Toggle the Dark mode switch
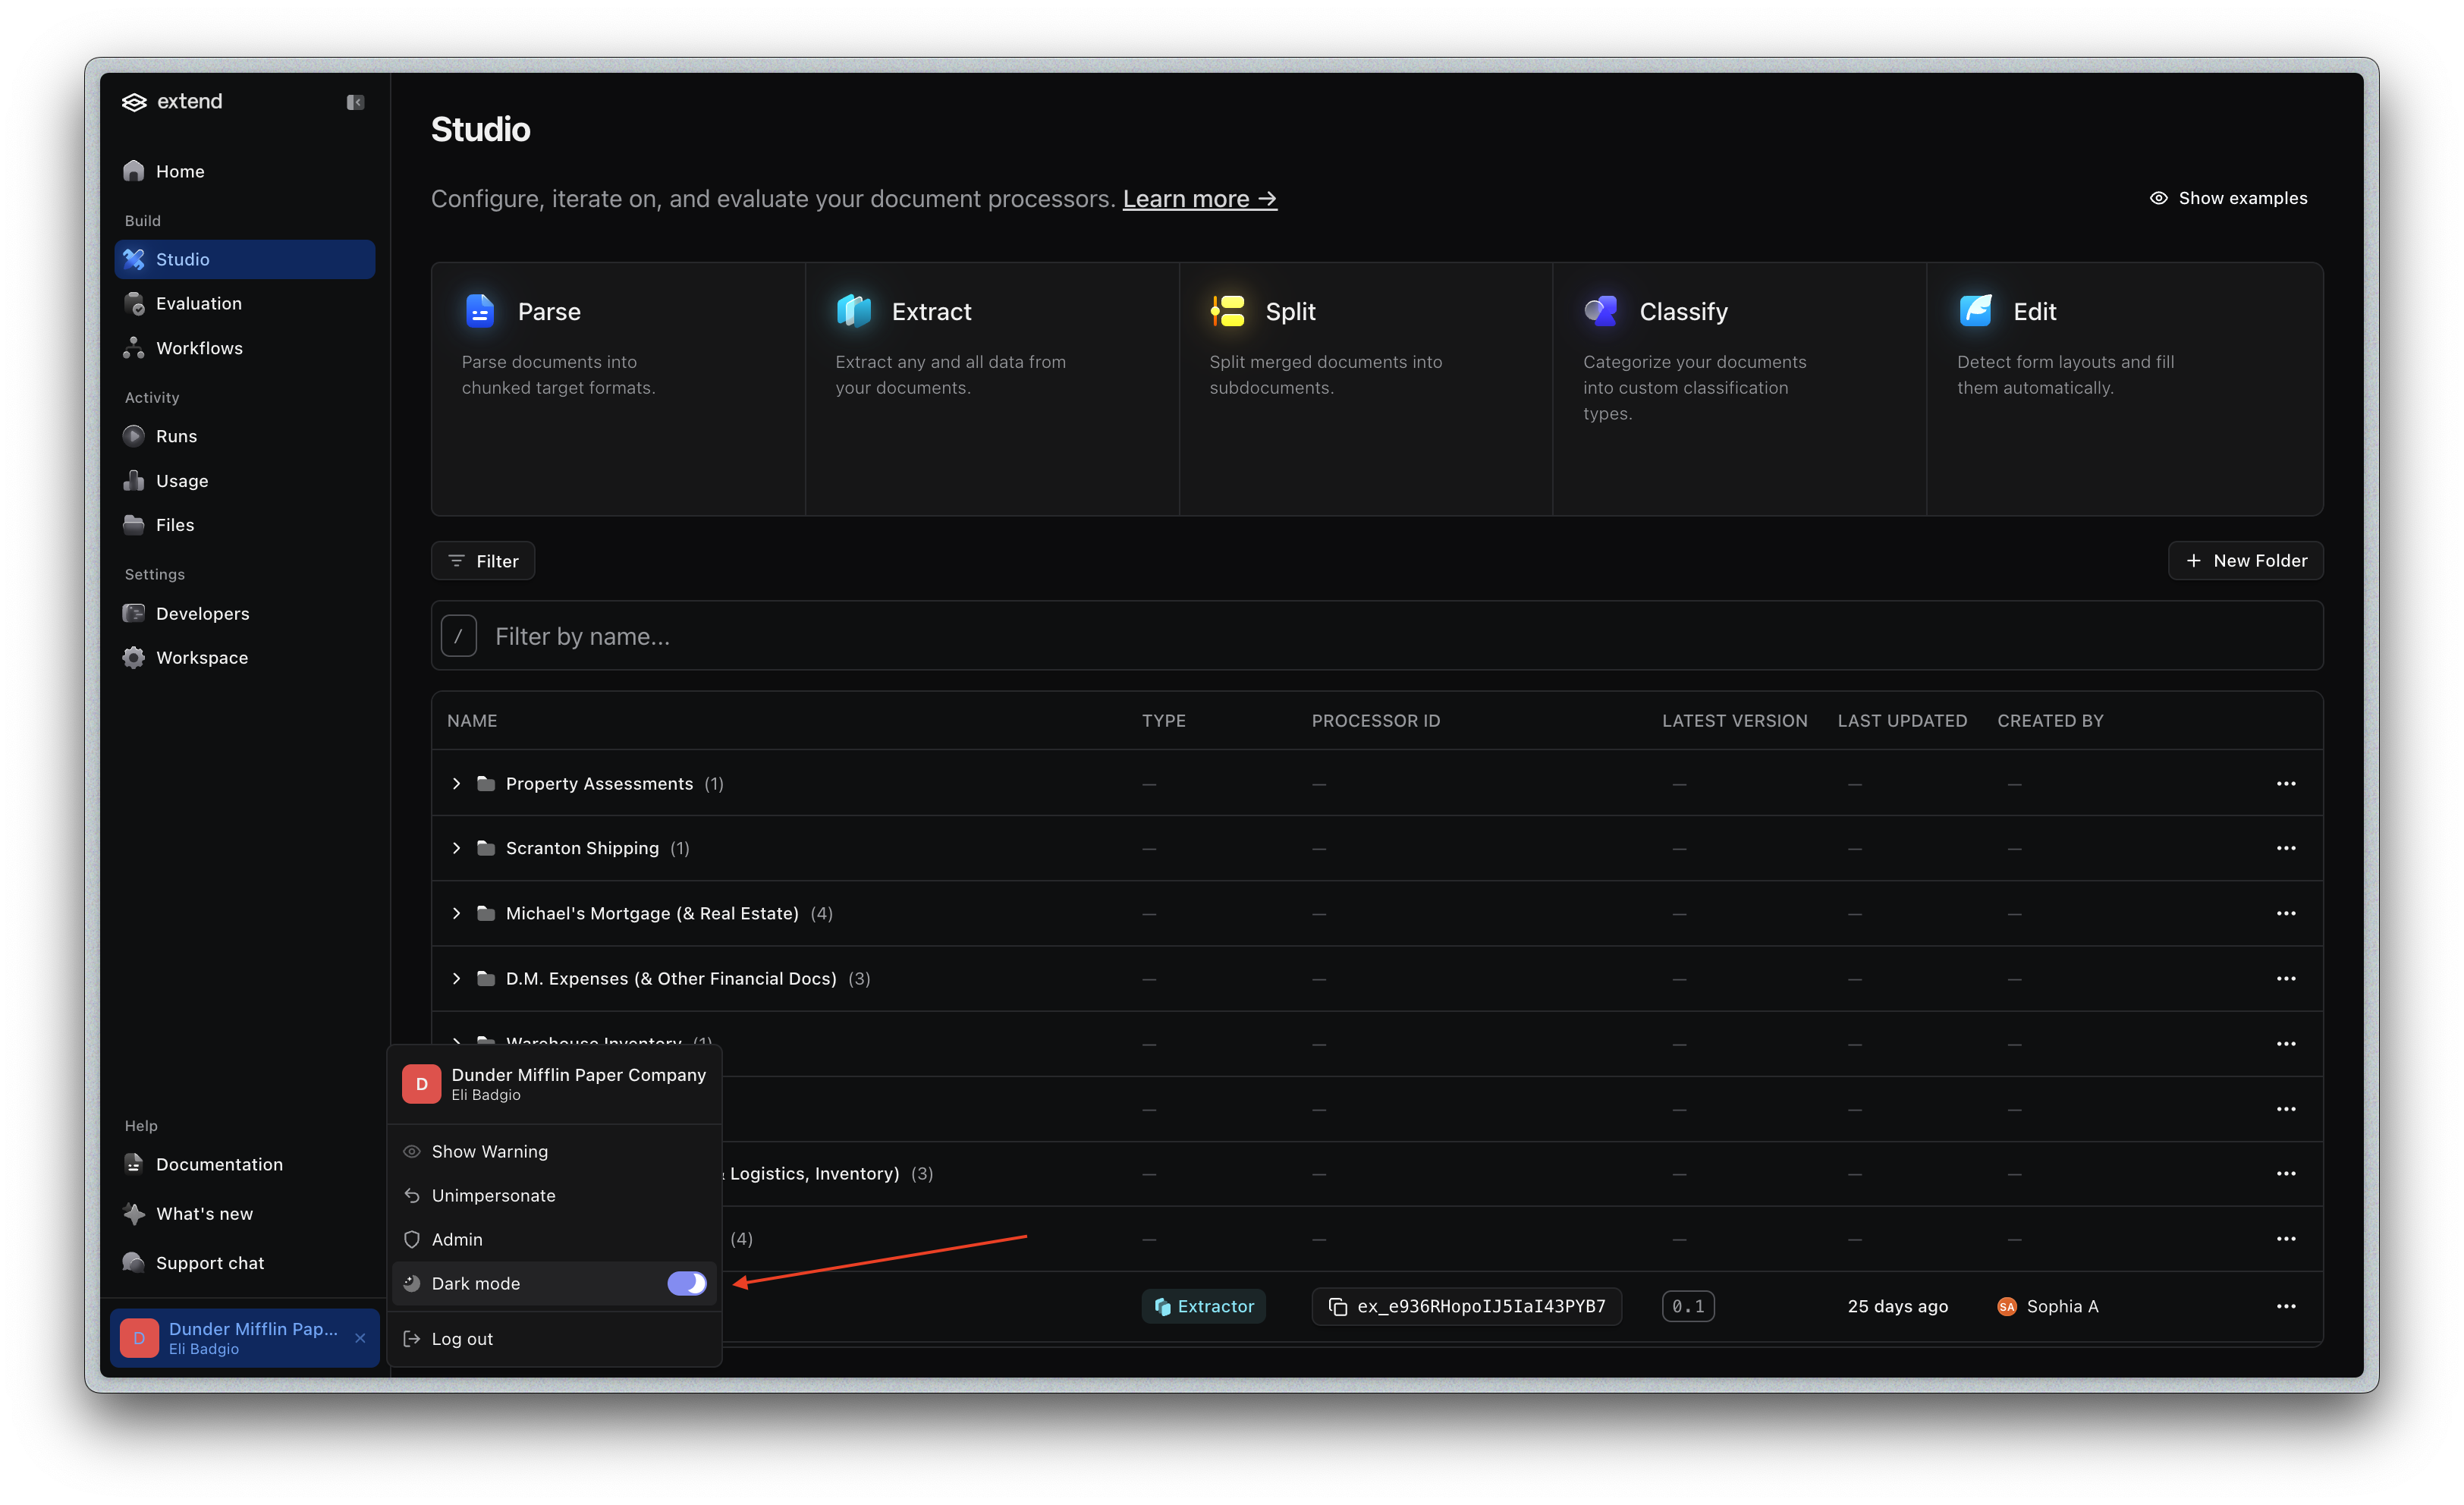The width and height of the screenshot is (2464, 1505). [x=687, y=1283]
